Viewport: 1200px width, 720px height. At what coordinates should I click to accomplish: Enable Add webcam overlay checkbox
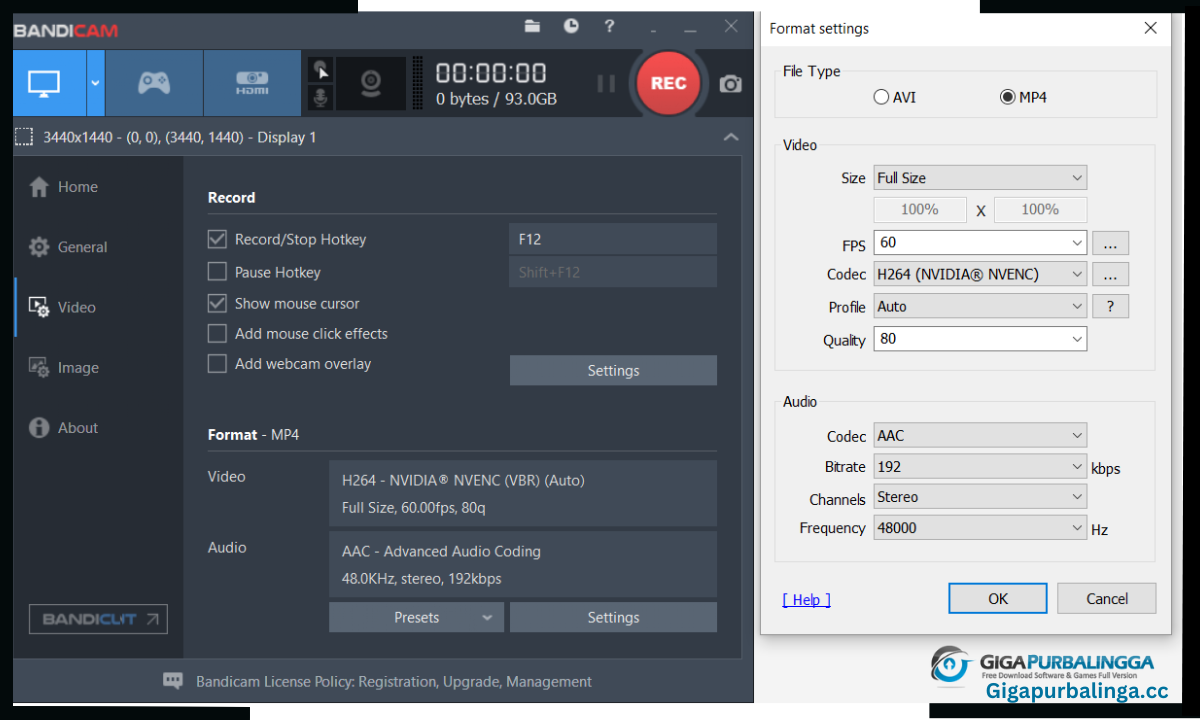point(217,364)
